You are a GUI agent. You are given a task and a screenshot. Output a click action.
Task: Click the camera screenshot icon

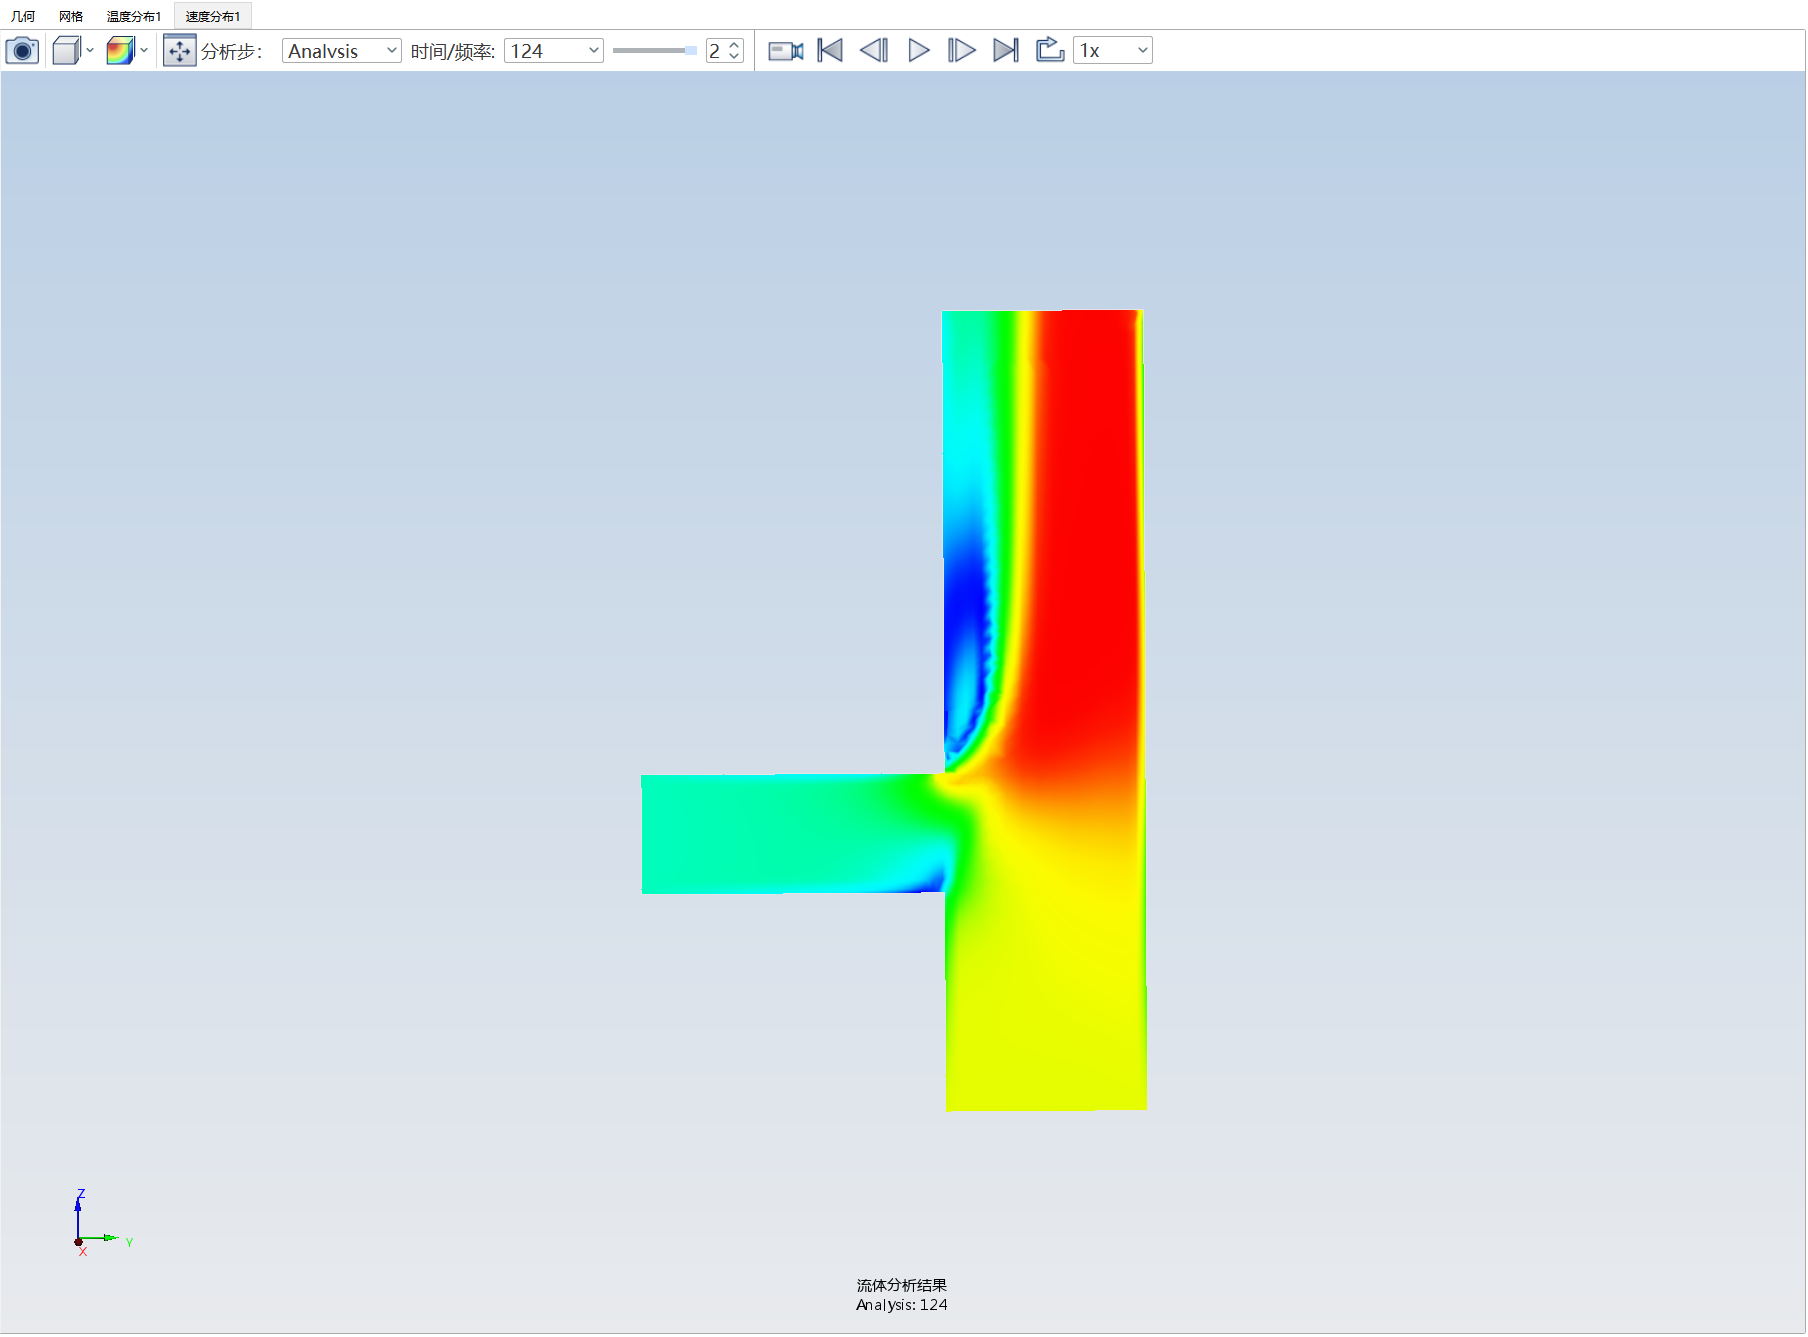22,51
